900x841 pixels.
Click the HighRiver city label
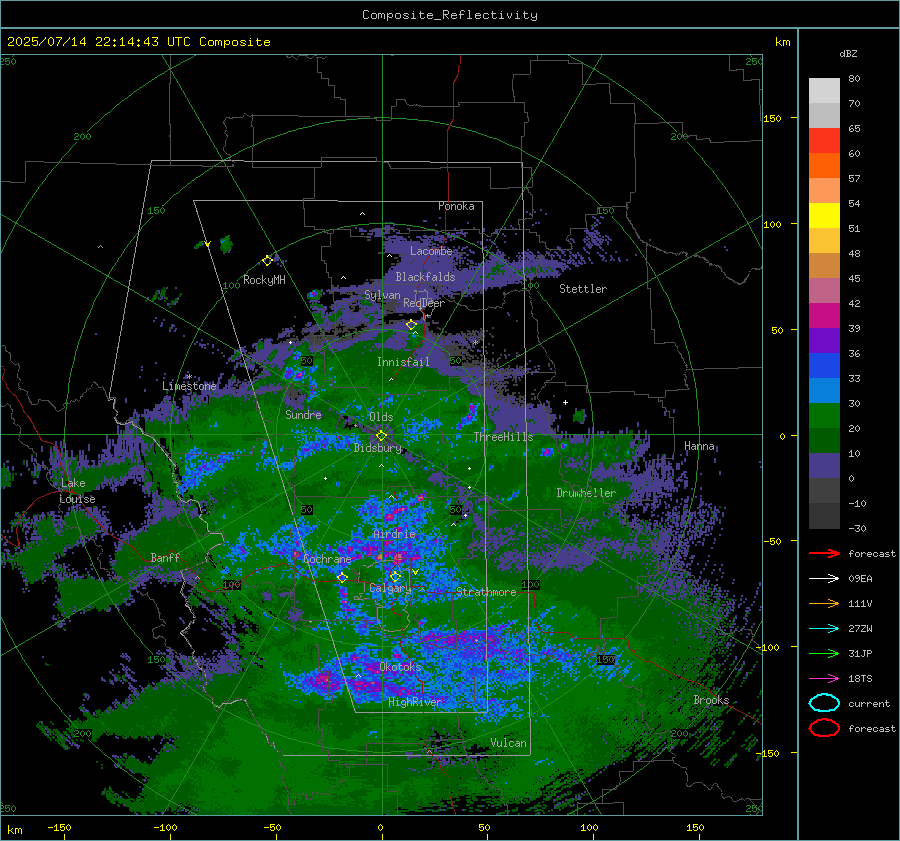414,702
